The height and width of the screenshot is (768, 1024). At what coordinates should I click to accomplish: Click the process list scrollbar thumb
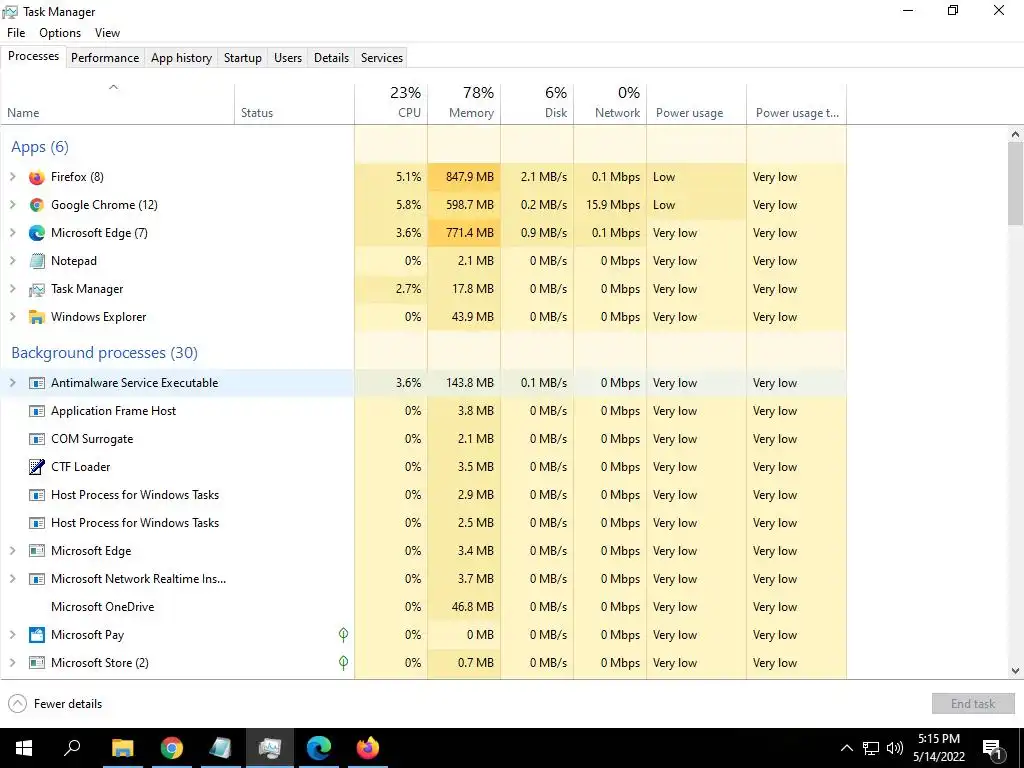pos(1015,183)
